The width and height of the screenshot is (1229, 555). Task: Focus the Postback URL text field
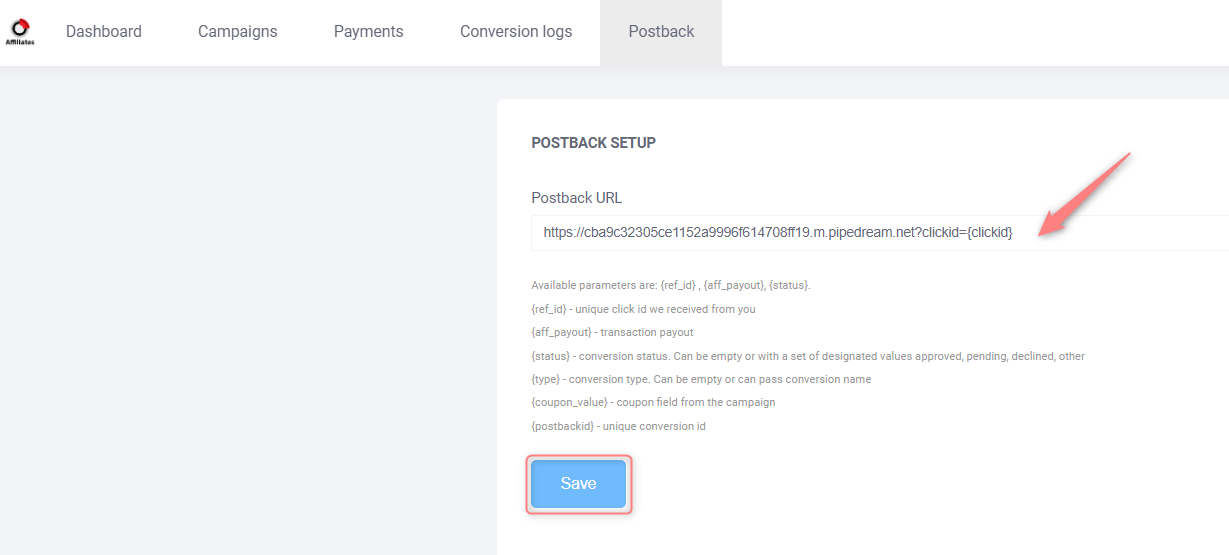880,232
